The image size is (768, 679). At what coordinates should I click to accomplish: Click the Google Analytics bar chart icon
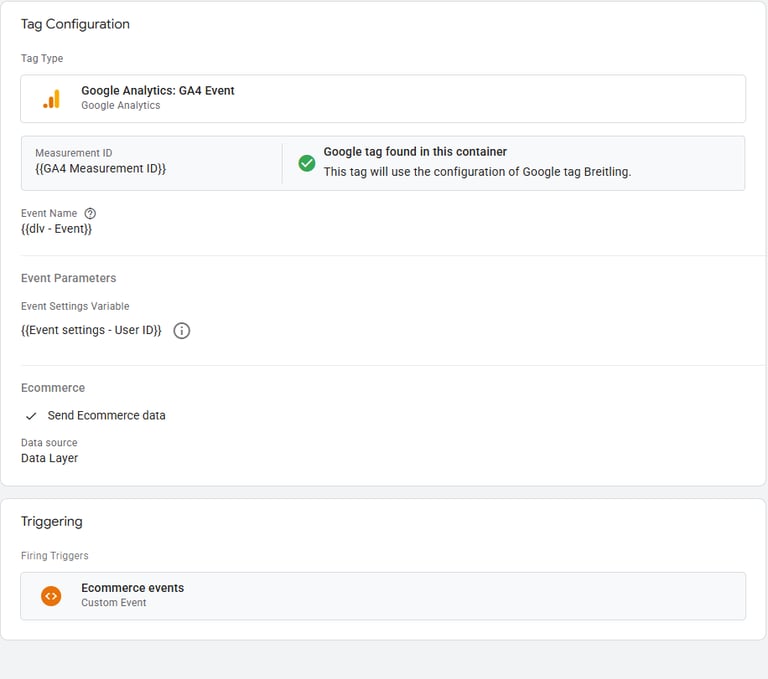point(51,98)
